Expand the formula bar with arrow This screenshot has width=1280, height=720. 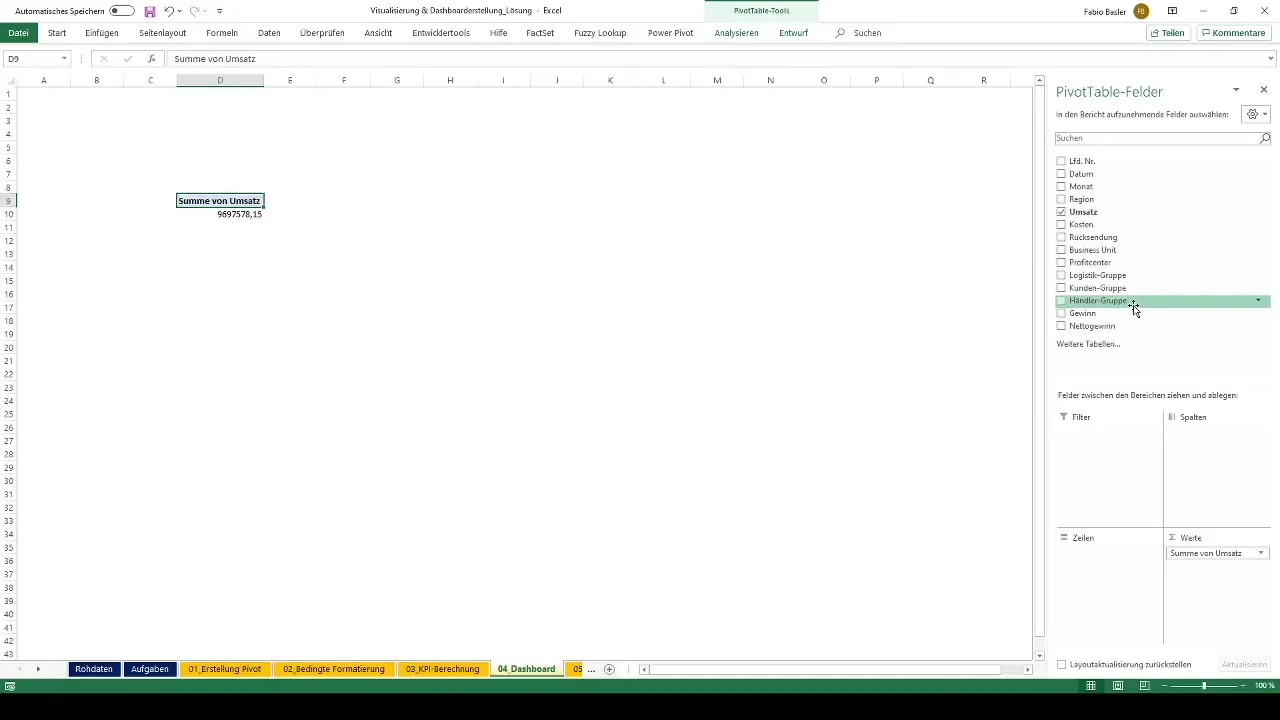pyautogui.click(x=1271, y=59)
